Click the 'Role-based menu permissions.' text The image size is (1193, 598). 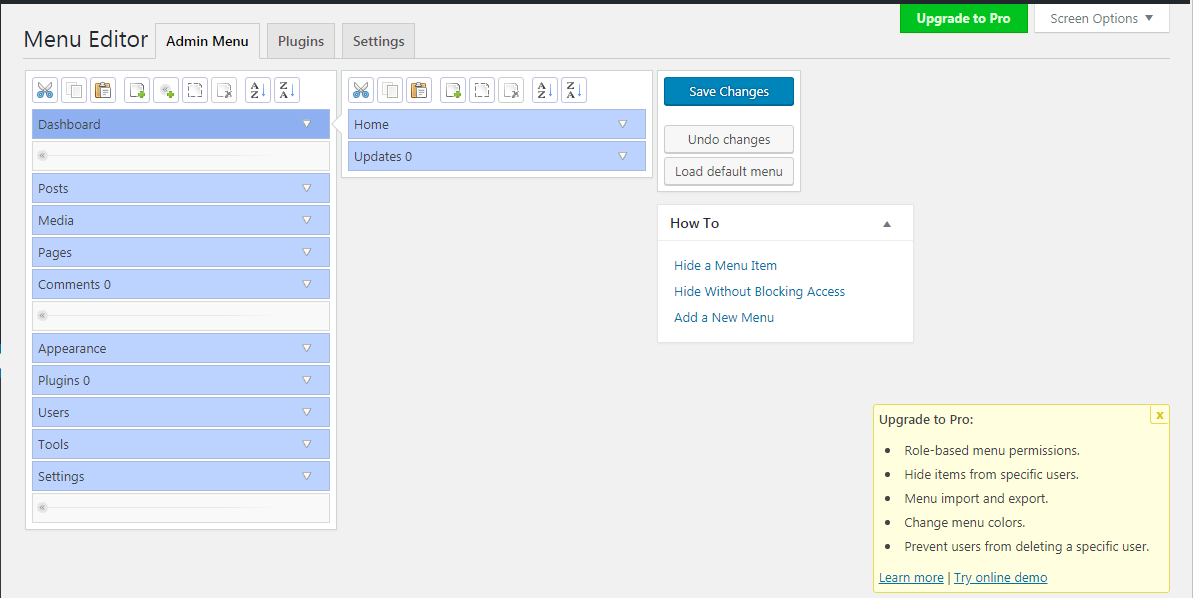(991, 450)
